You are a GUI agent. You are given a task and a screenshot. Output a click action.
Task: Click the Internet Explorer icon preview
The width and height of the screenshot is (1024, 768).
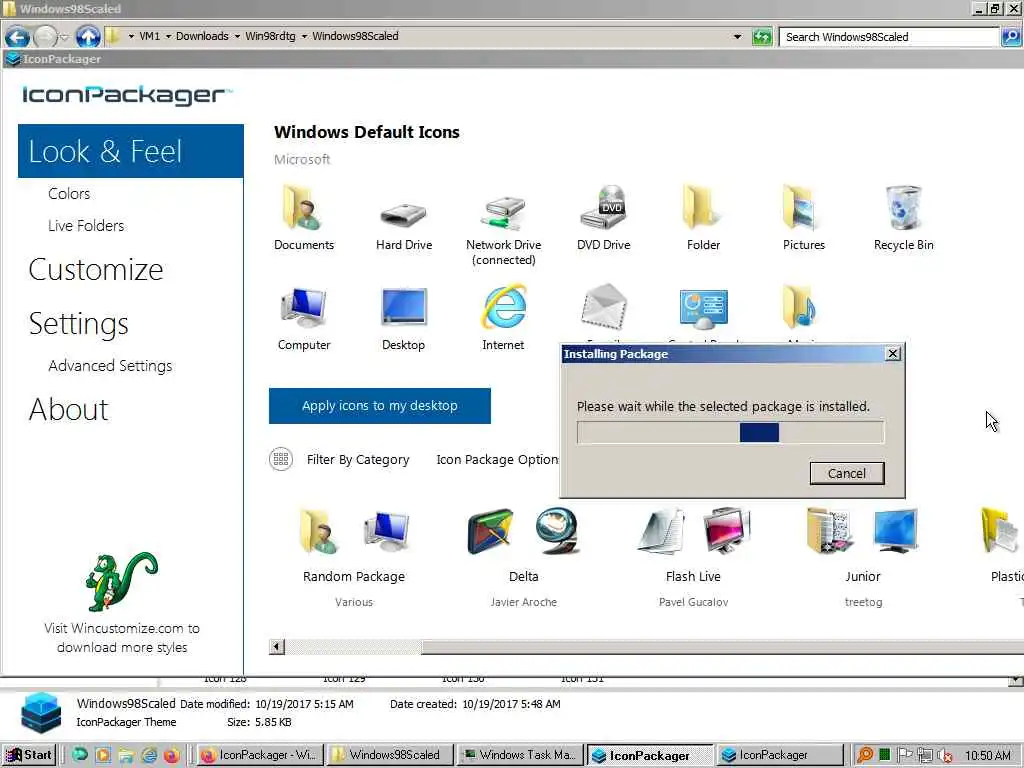(x=504, y=306)
